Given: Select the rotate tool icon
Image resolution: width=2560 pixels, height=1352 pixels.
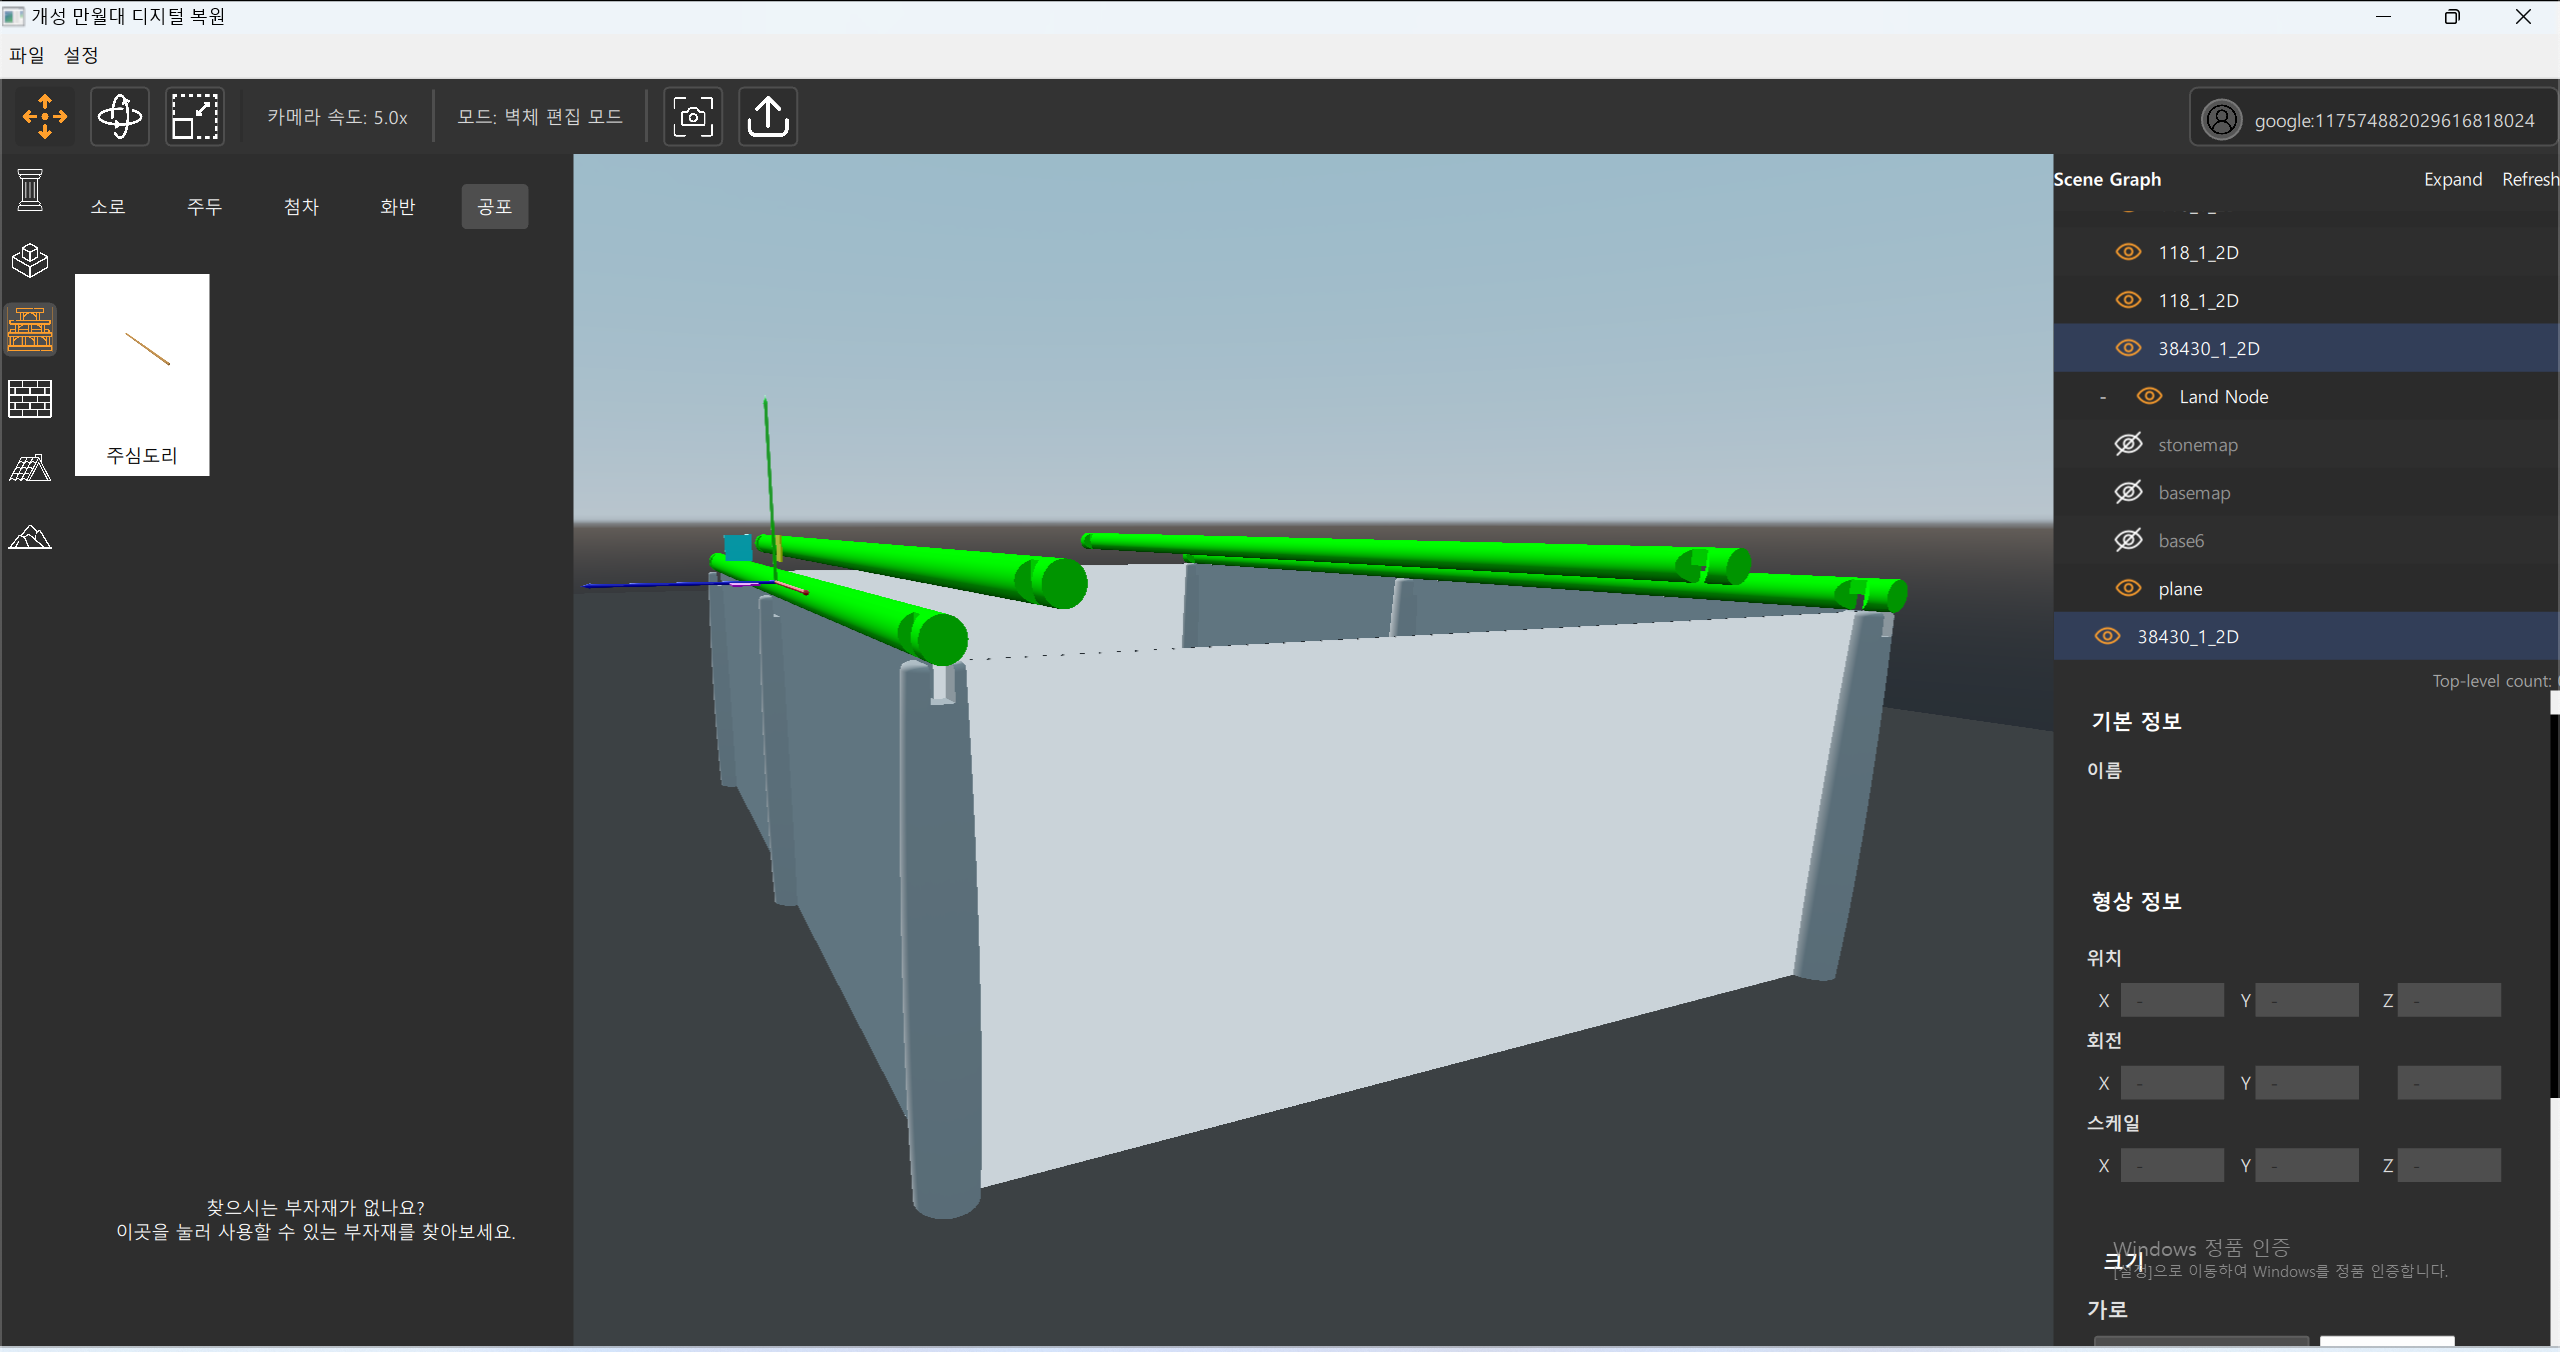Looking at the screenshot, I should point(120,117).
